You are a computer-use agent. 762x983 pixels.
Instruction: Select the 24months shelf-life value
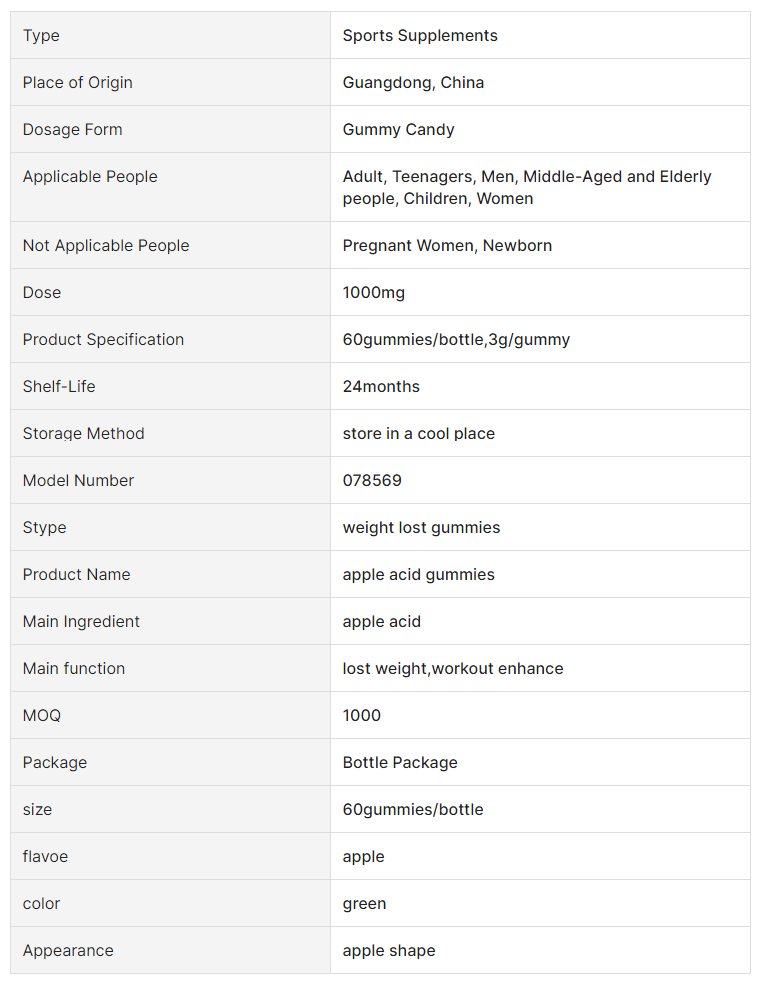[381, 387]
